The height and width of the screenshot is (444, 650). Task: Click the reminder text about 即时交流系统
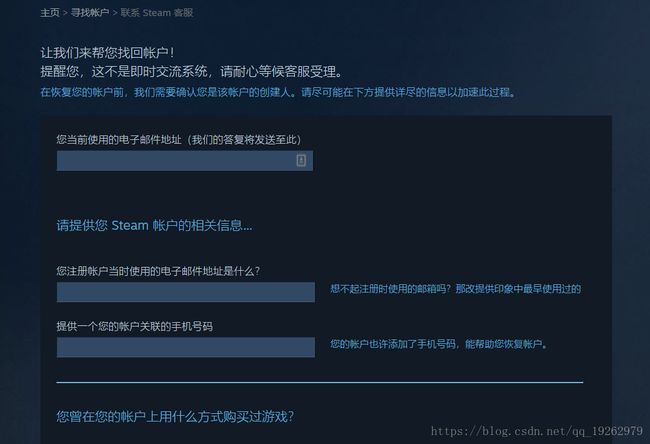[192, 72]
